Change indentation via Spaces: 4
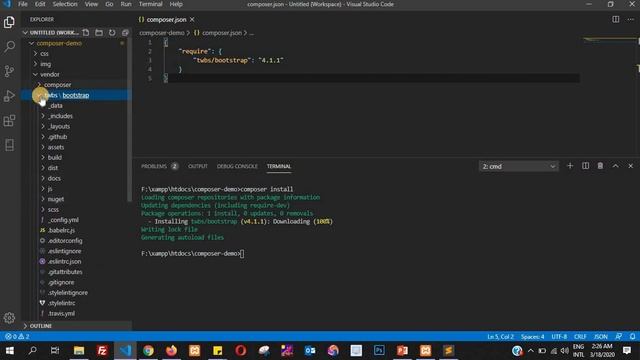This screenshot has height=360, width=640. point(532,336)
